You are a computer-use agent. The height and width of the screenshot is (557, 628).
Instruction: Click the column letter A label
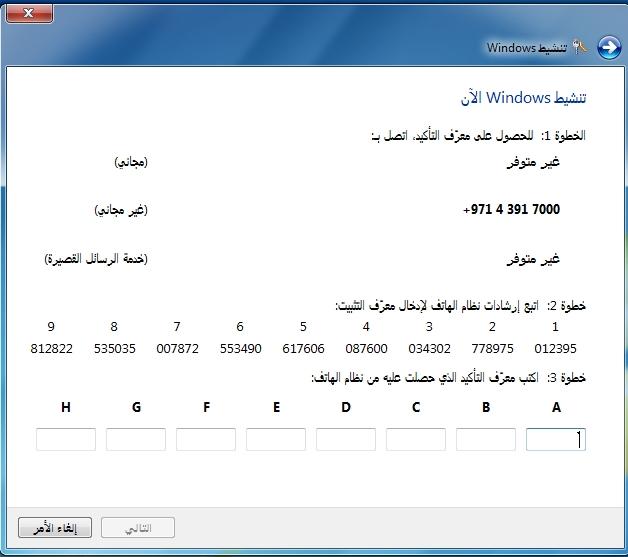coord(556,407)
